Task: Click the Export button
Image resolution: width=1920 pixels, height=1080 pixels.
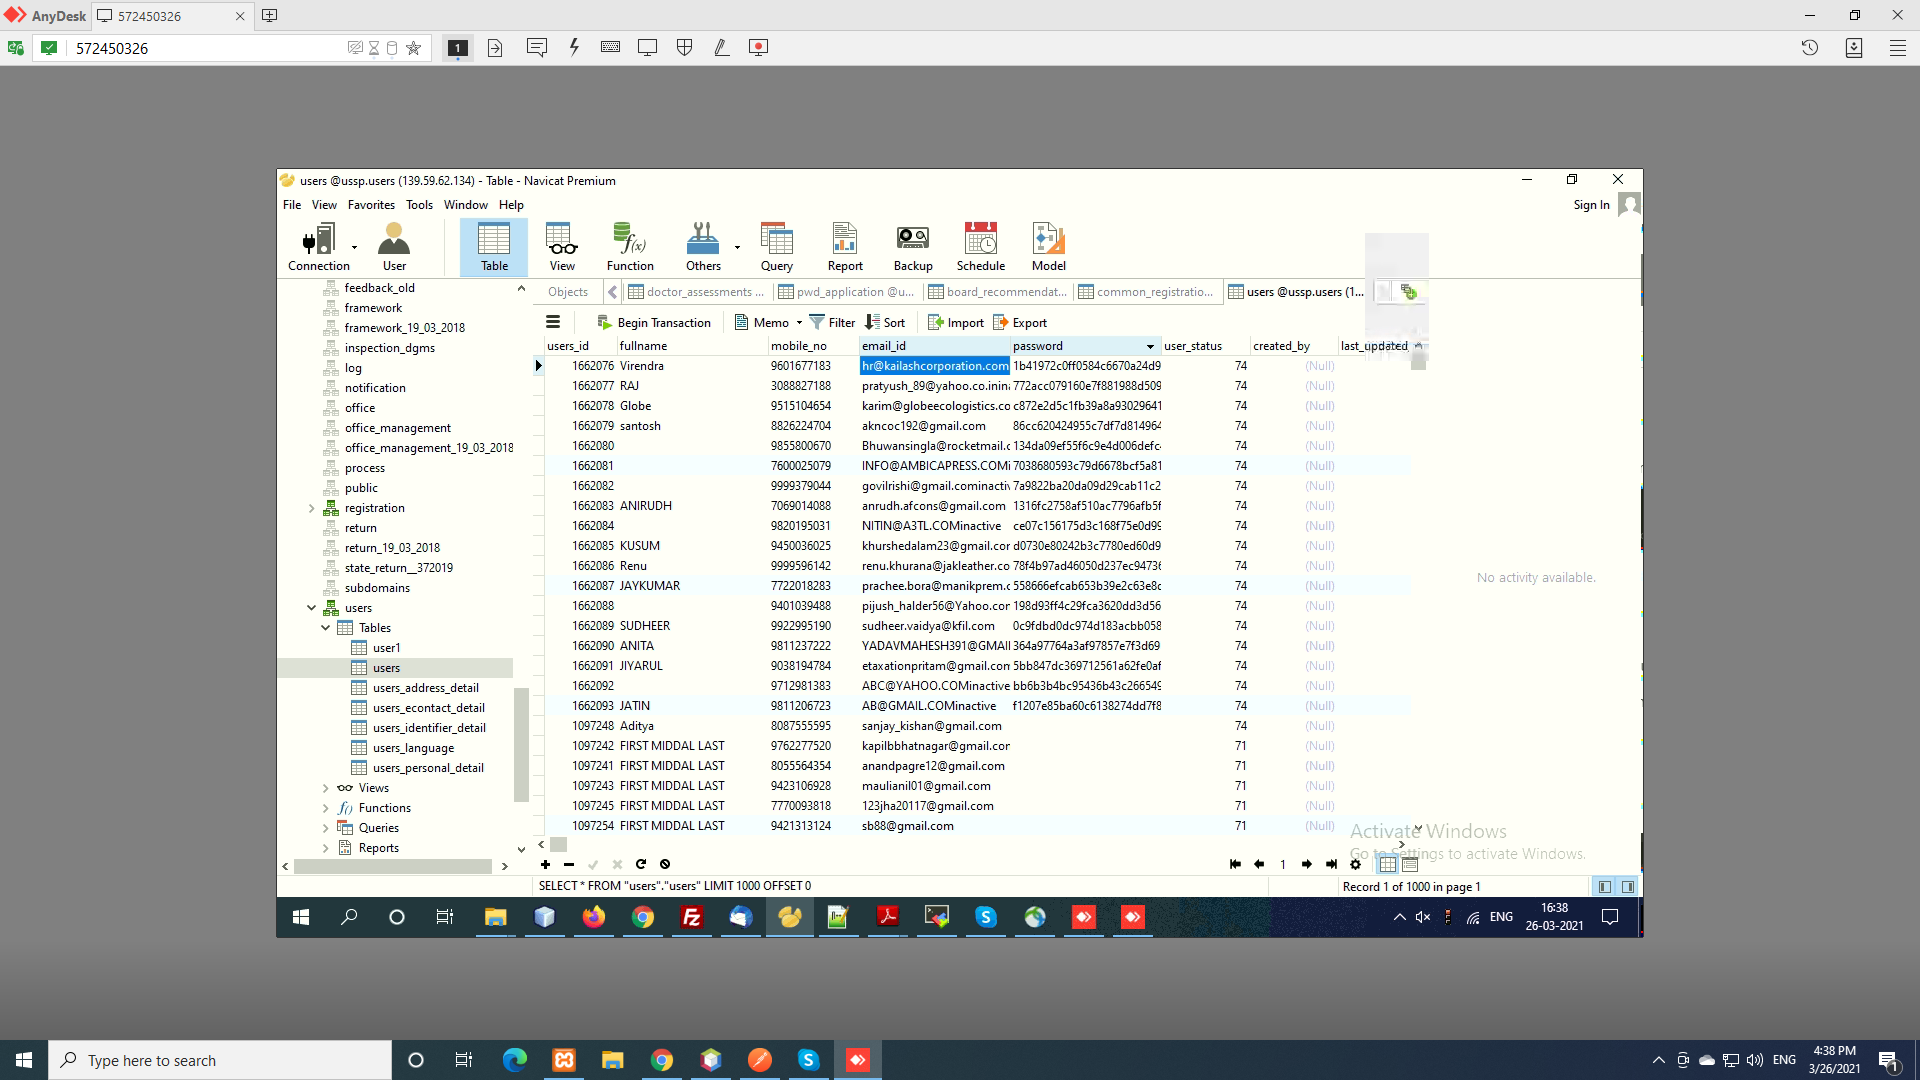Action: (x=1020, y=323)
